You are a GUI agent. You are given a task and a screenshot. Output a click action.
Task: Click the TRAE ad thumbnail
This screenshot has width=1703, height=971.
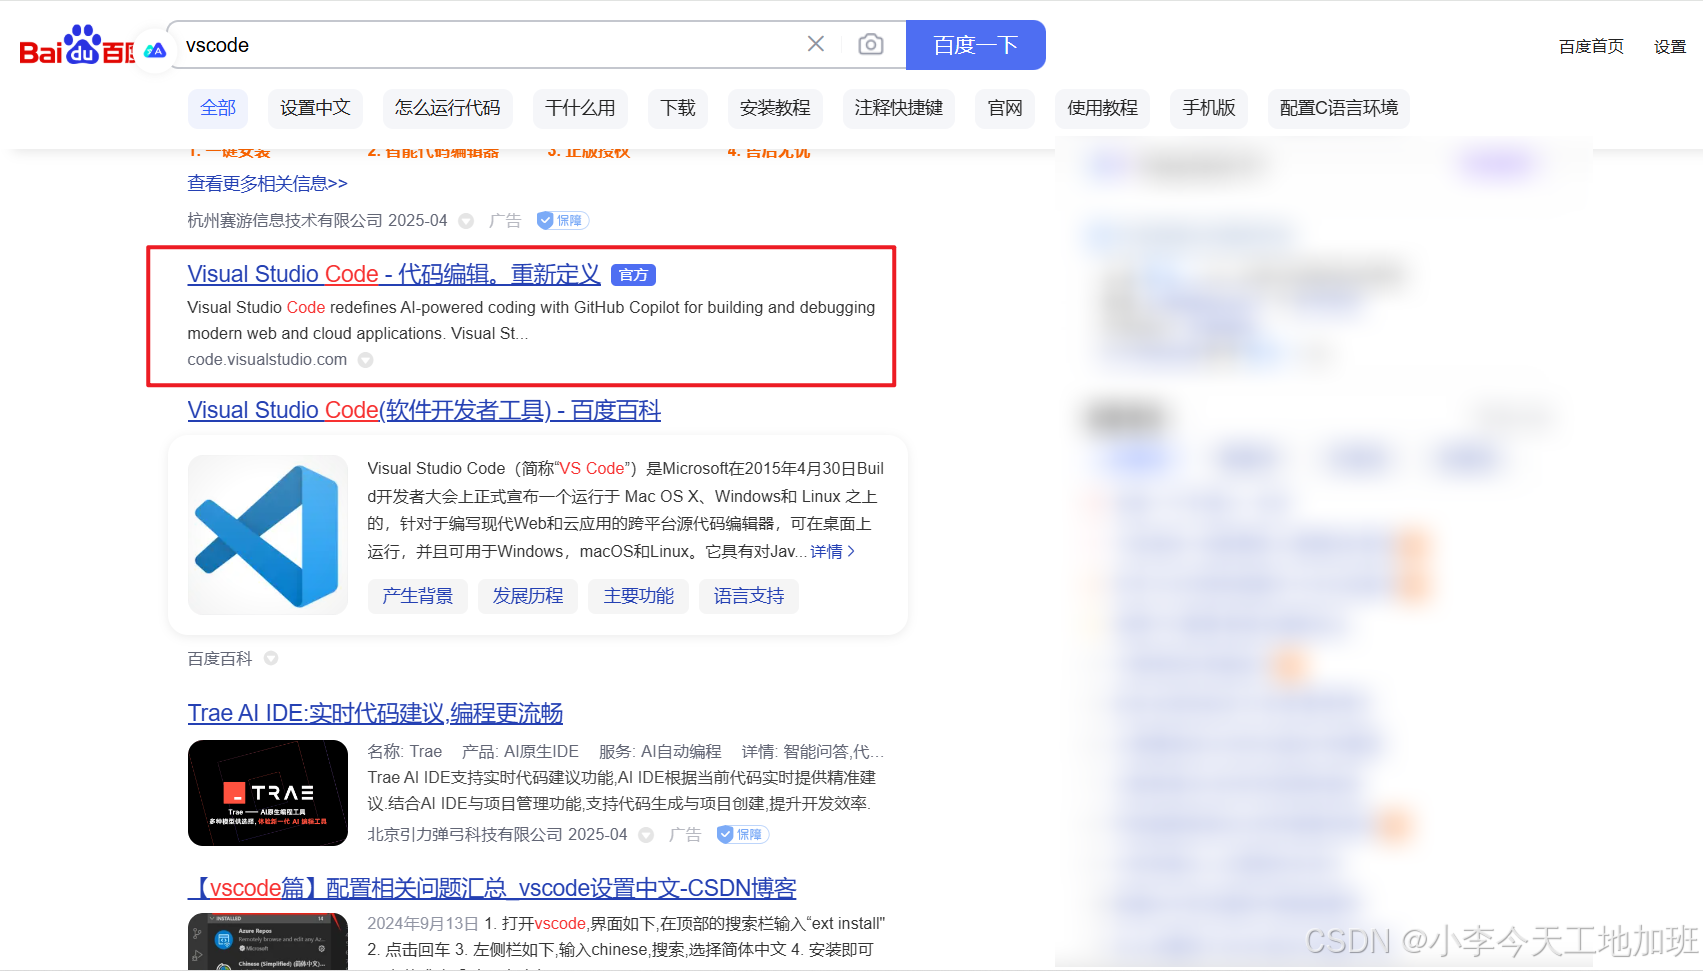268,793
